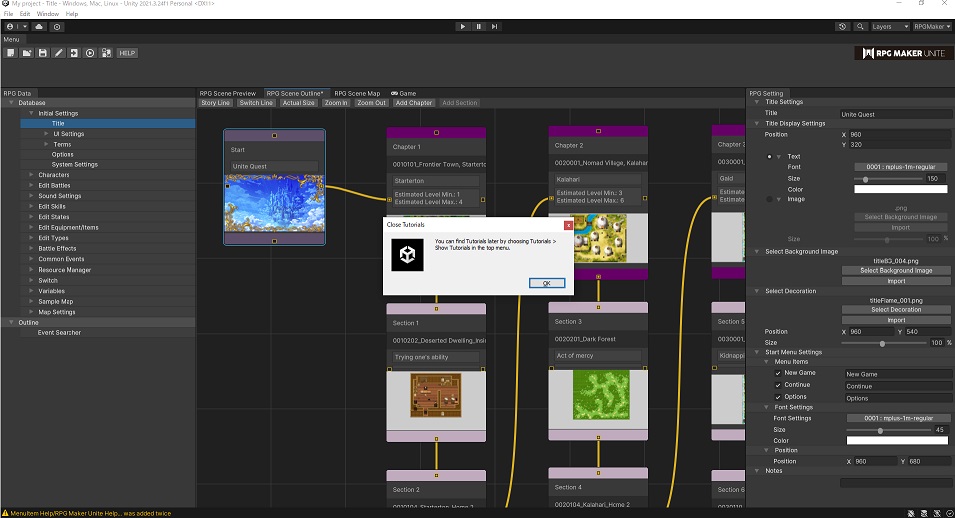
Task: Click the new project document icon
Action: (11, 53)
